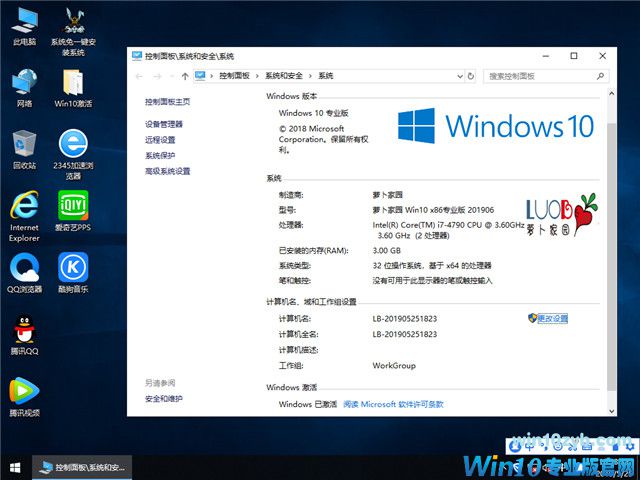Expand chevron before 控制面板 breadcrumb
Image resolution: width=640 pixels, height=480 pixels.
(x=211, y=76)
